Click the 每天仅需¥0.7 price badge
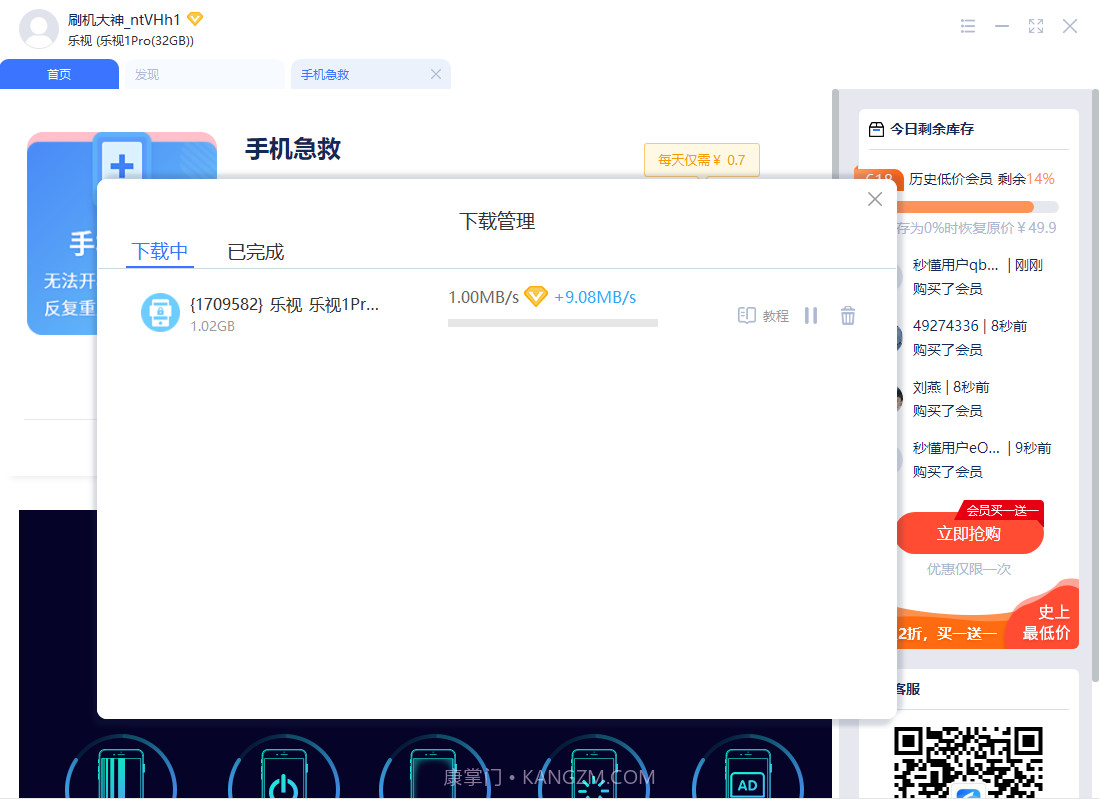This screenshot has width=1099, height=799. click(701, 160)
